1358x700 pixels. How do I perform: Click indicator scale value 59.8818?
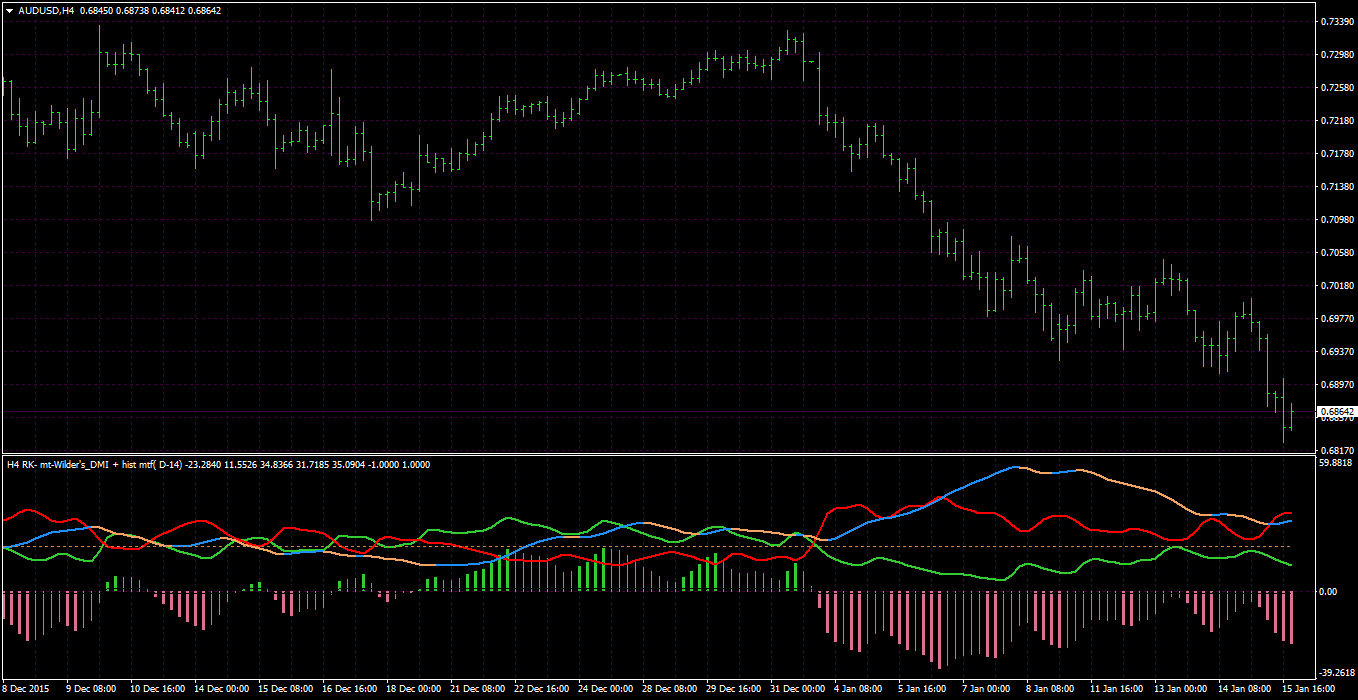(1337, 463)
